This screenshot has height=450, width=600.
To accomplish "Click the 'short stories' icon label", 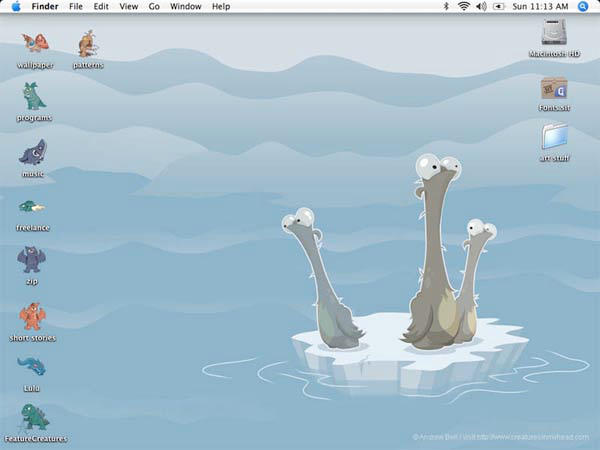I will tap(33, 338).
